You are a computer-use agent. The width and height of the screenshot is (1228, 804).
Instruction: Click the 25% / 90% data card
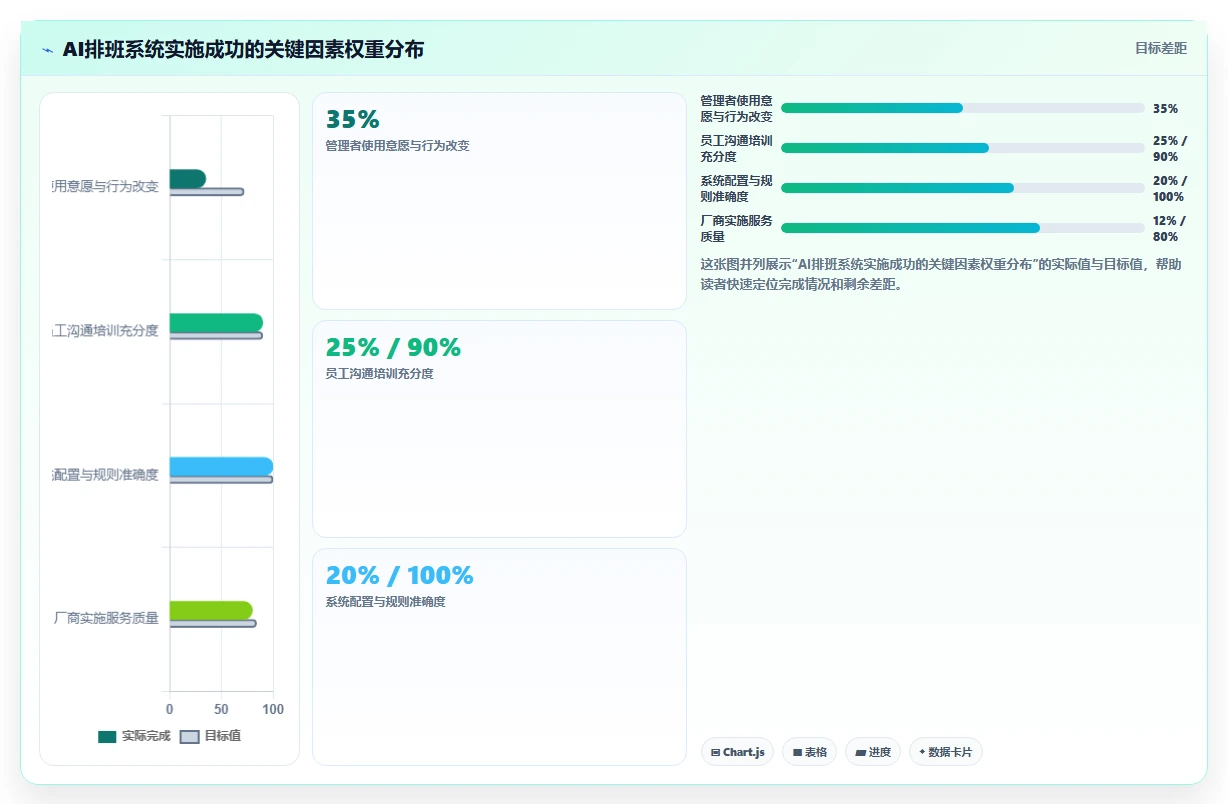(x=499, y=429)
